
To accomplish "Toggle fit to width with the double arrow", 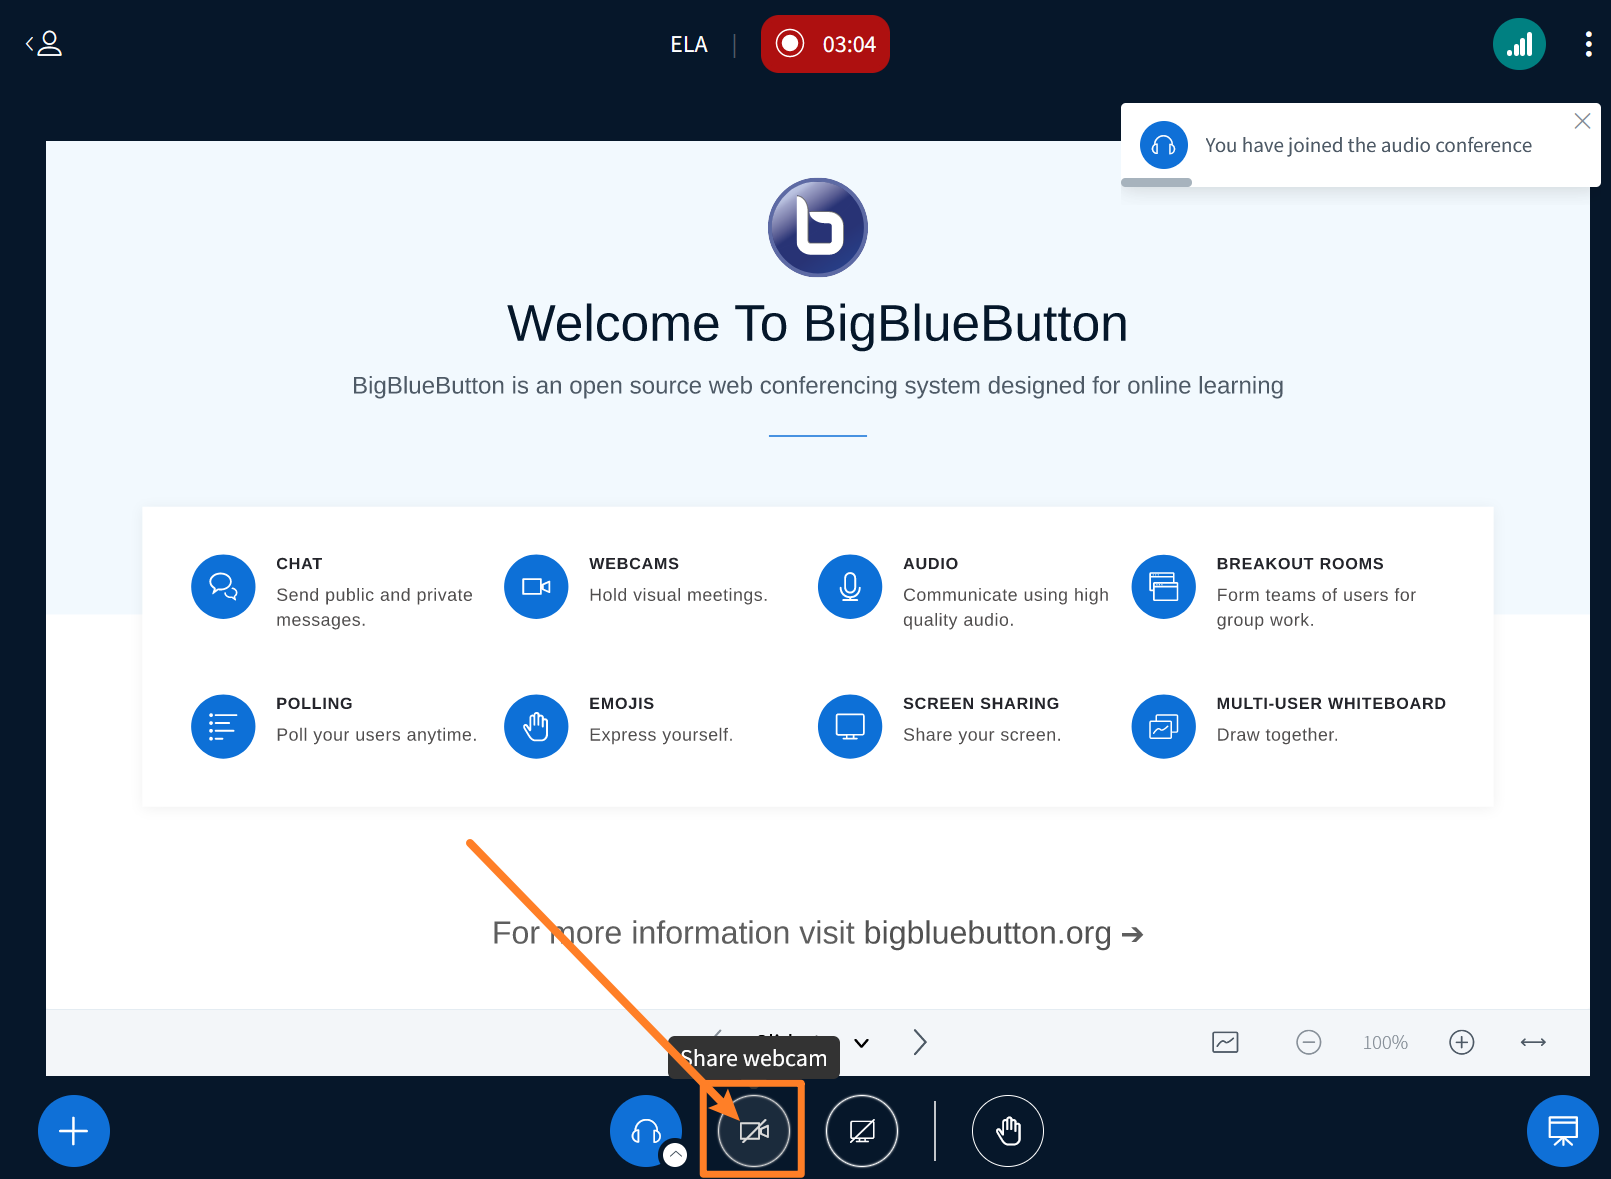I will click(1533, 1042).
